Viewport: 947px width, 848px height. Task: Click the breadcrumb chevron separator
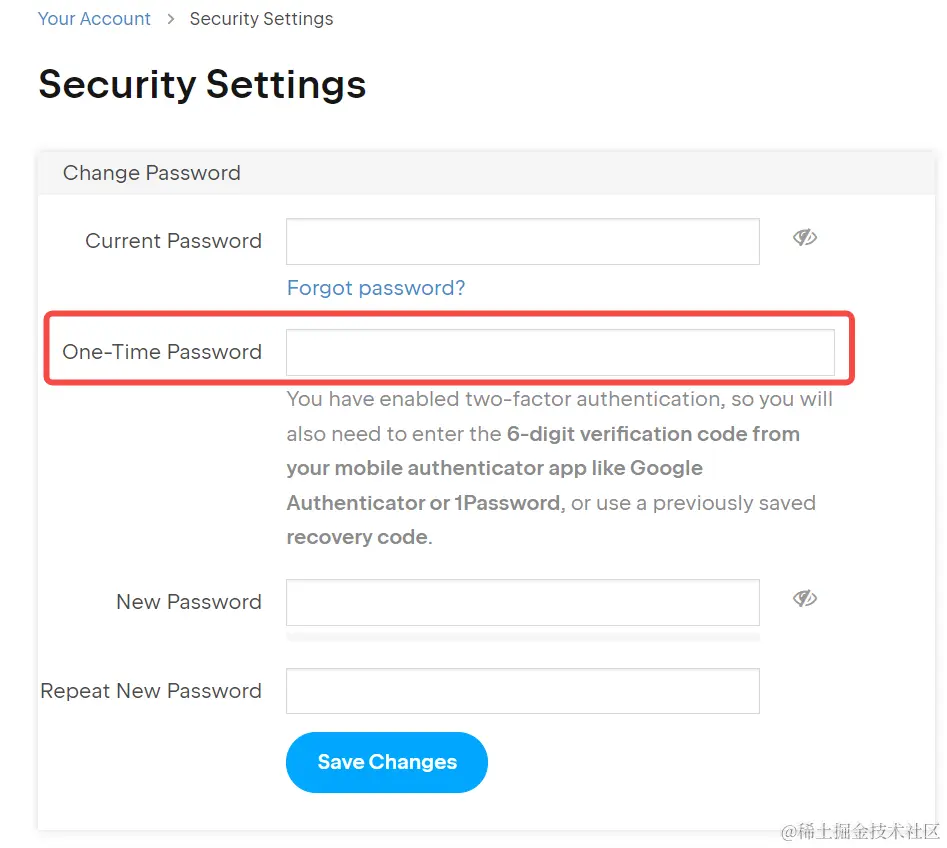170,19
